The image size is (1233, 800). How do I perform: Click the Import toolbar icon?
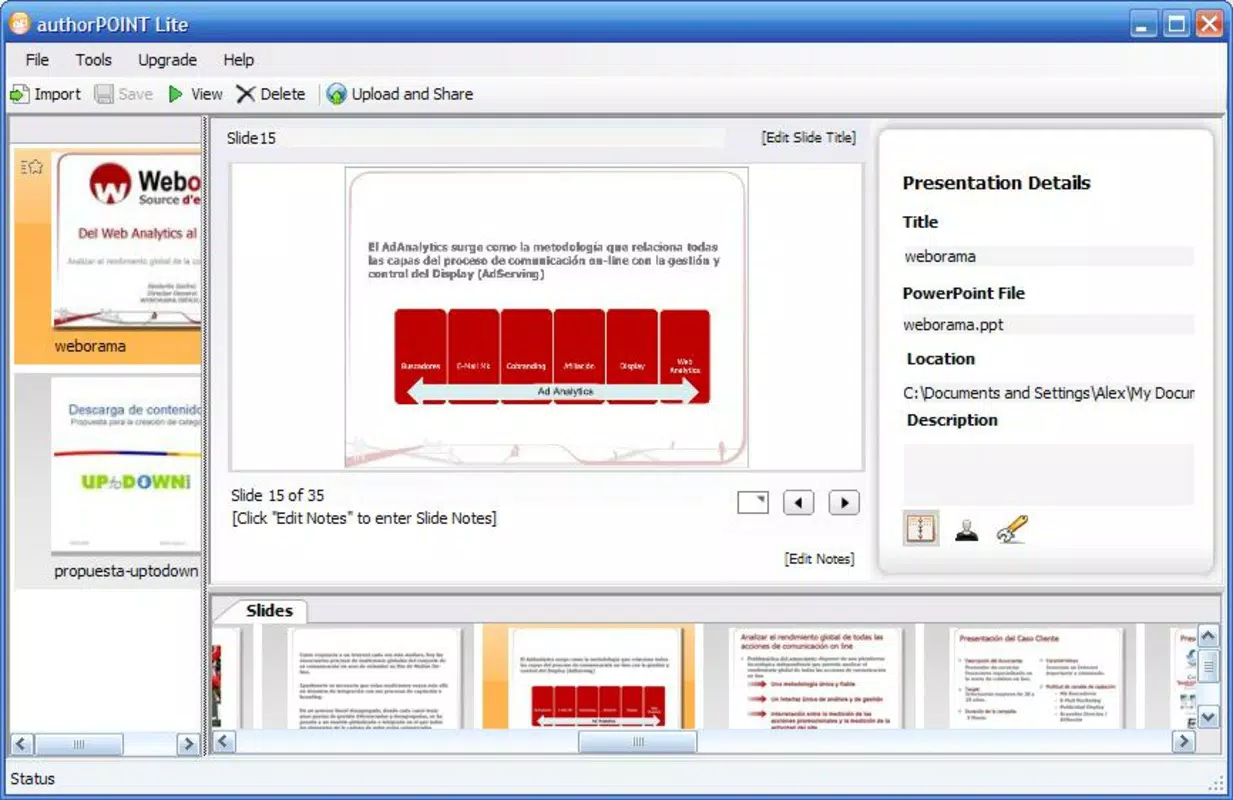[19, 94]
